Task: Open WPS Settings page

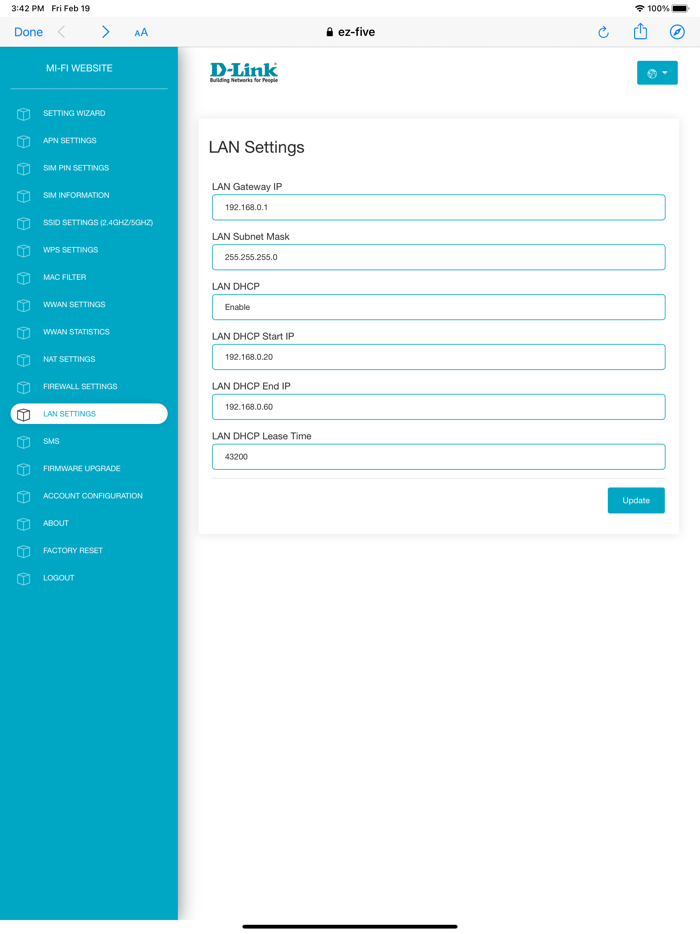Action: pos(70,250)
